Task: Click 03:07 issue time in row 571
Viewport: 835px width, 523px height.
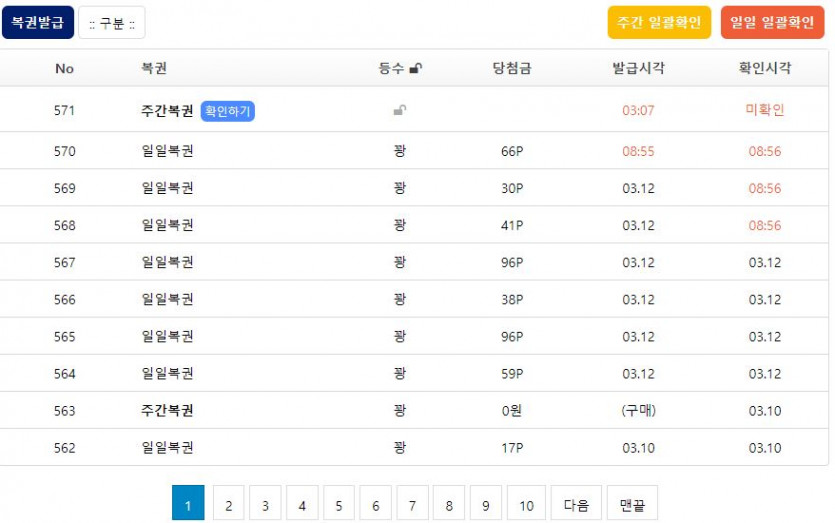Action: coord(638,110)
